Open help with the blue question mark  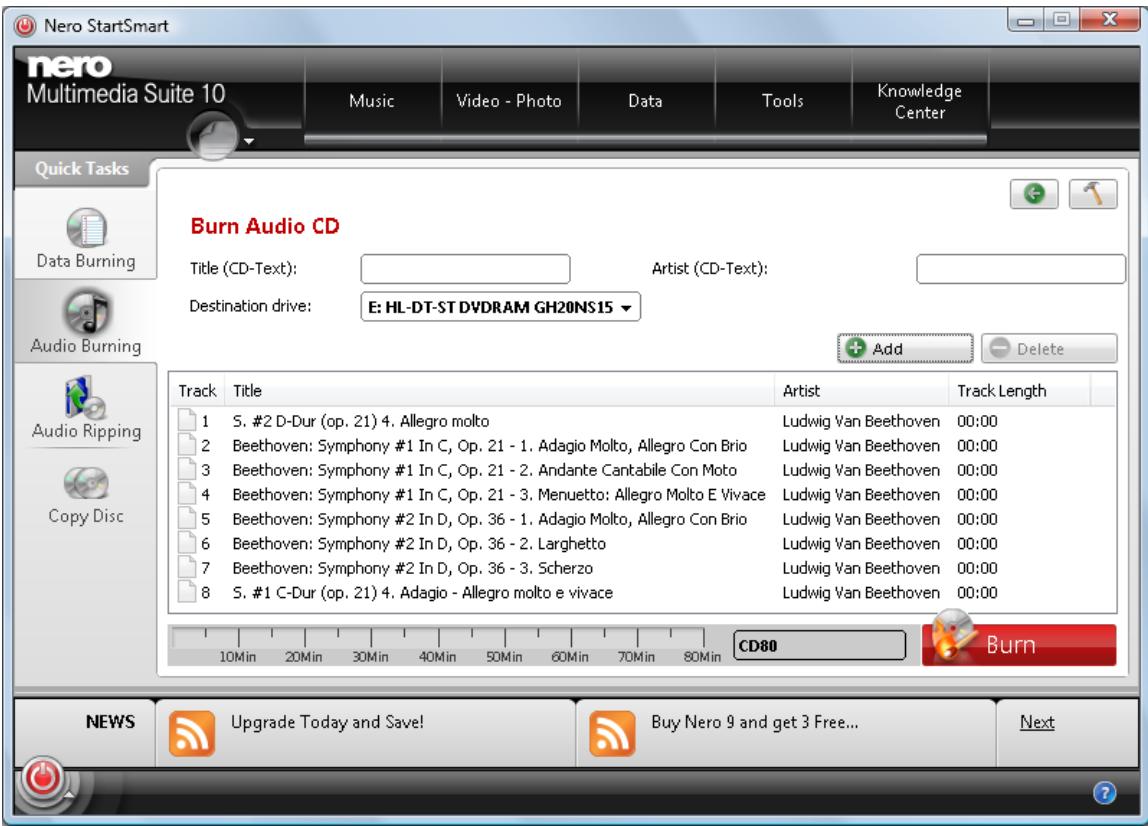(1104, 792)
